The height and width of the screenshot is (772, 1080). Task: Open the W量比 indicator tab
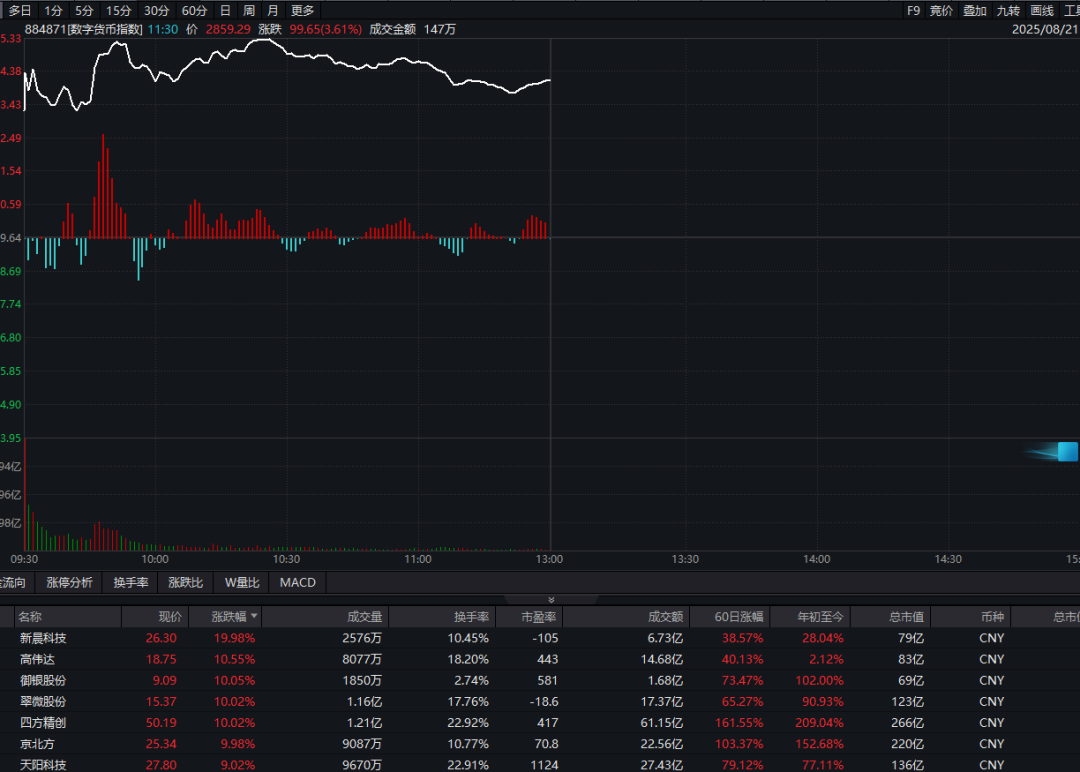pos(241,583)
